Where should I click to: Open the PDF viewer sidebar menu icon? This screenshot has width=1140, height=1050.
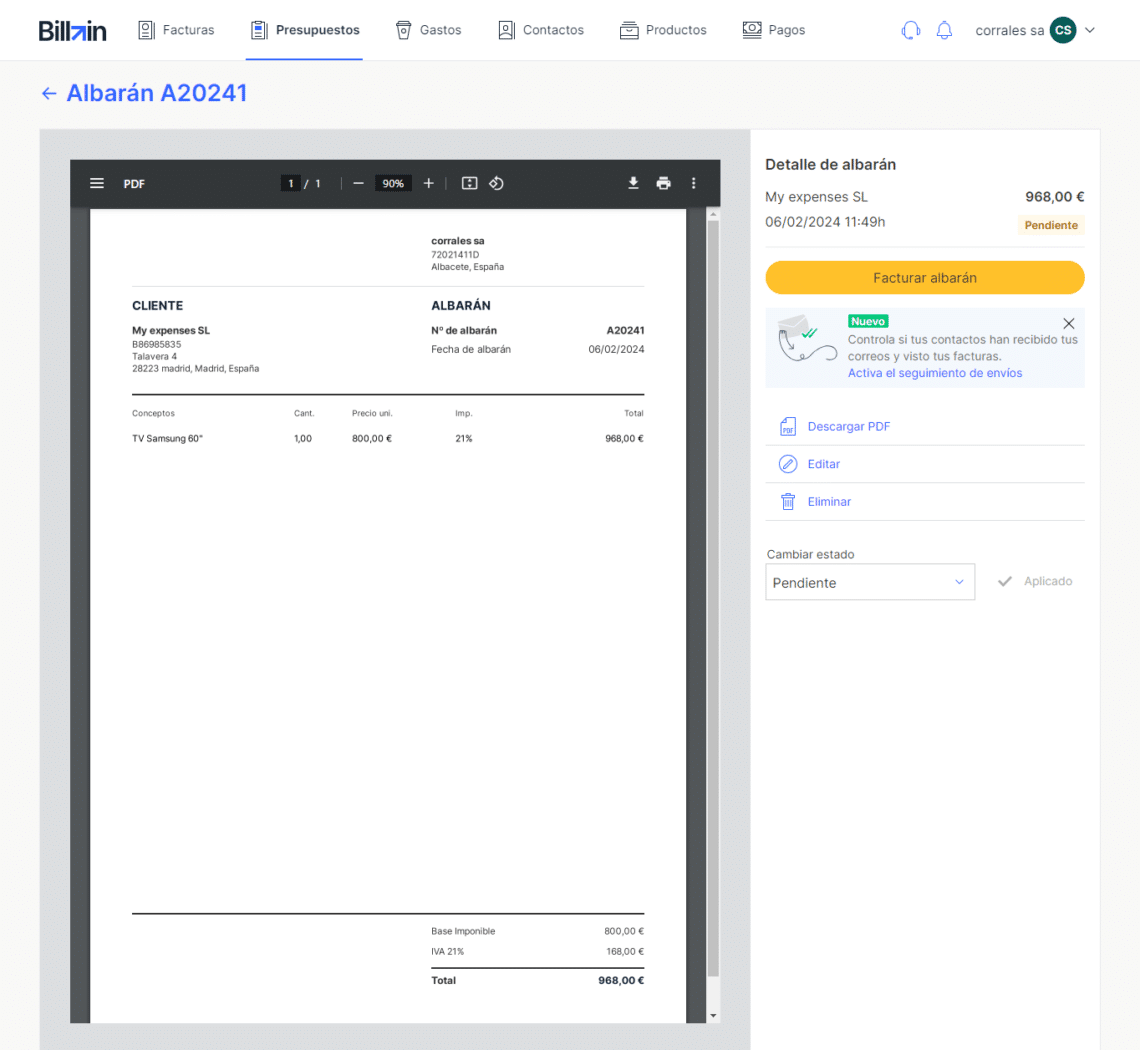pos(97,184)
